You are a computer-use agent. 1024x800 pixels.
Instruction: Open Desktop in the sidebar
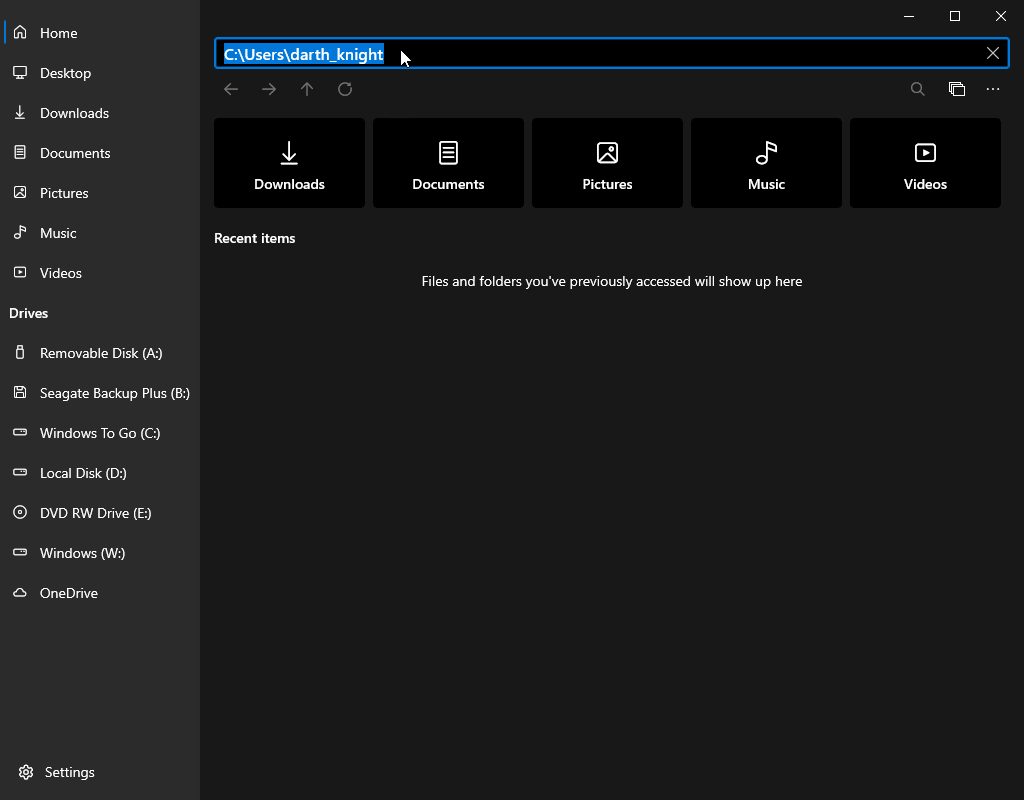click(x=100, y=73)
